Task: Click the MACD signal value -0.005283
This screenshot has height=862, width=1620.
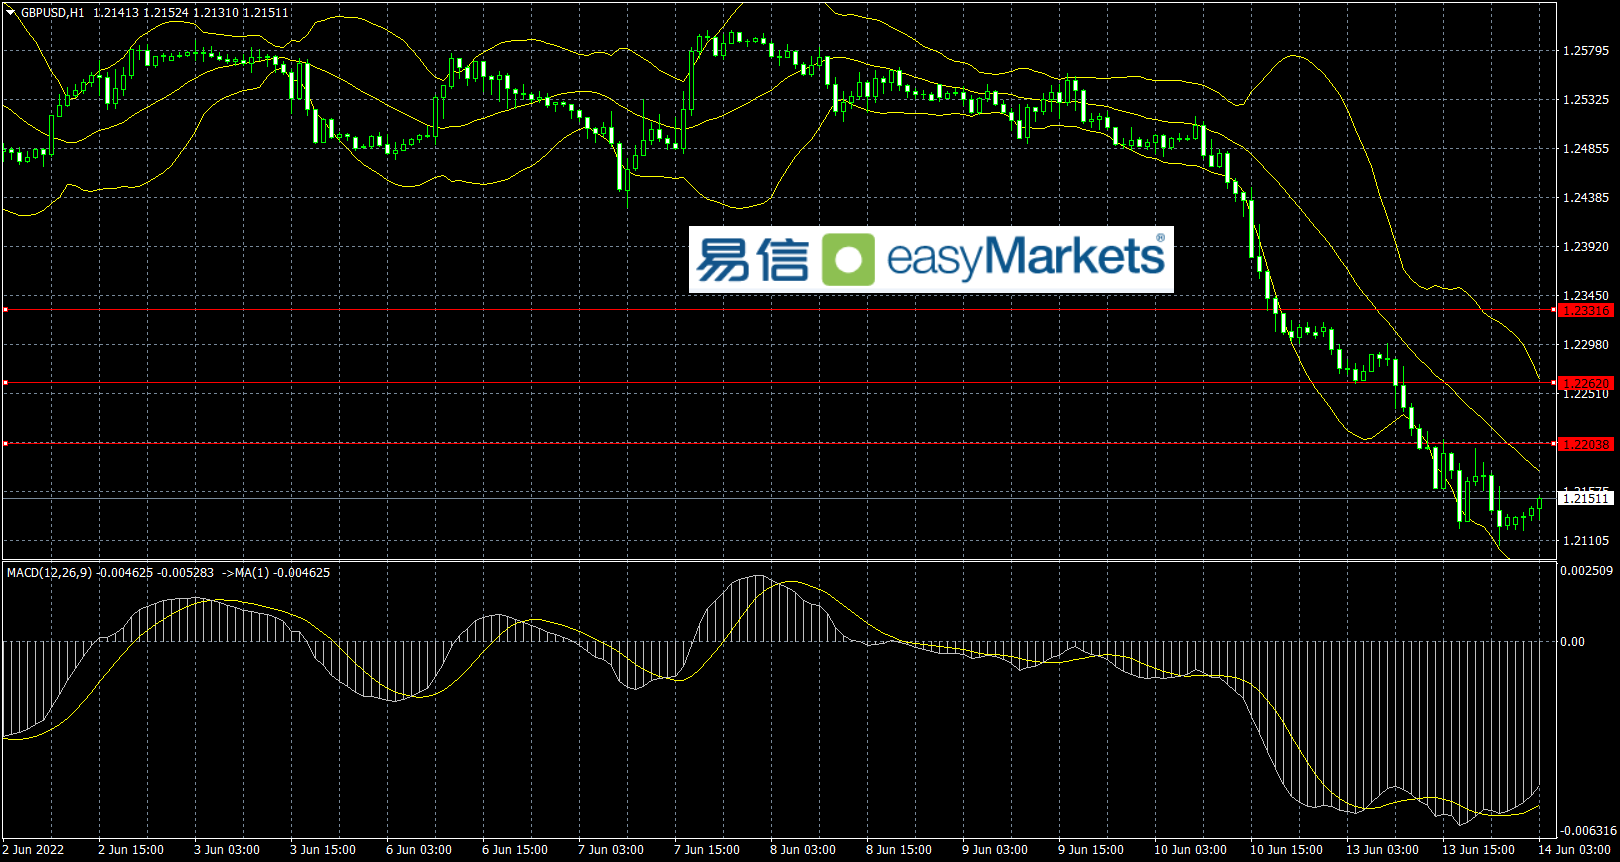Action: point(186,573)
